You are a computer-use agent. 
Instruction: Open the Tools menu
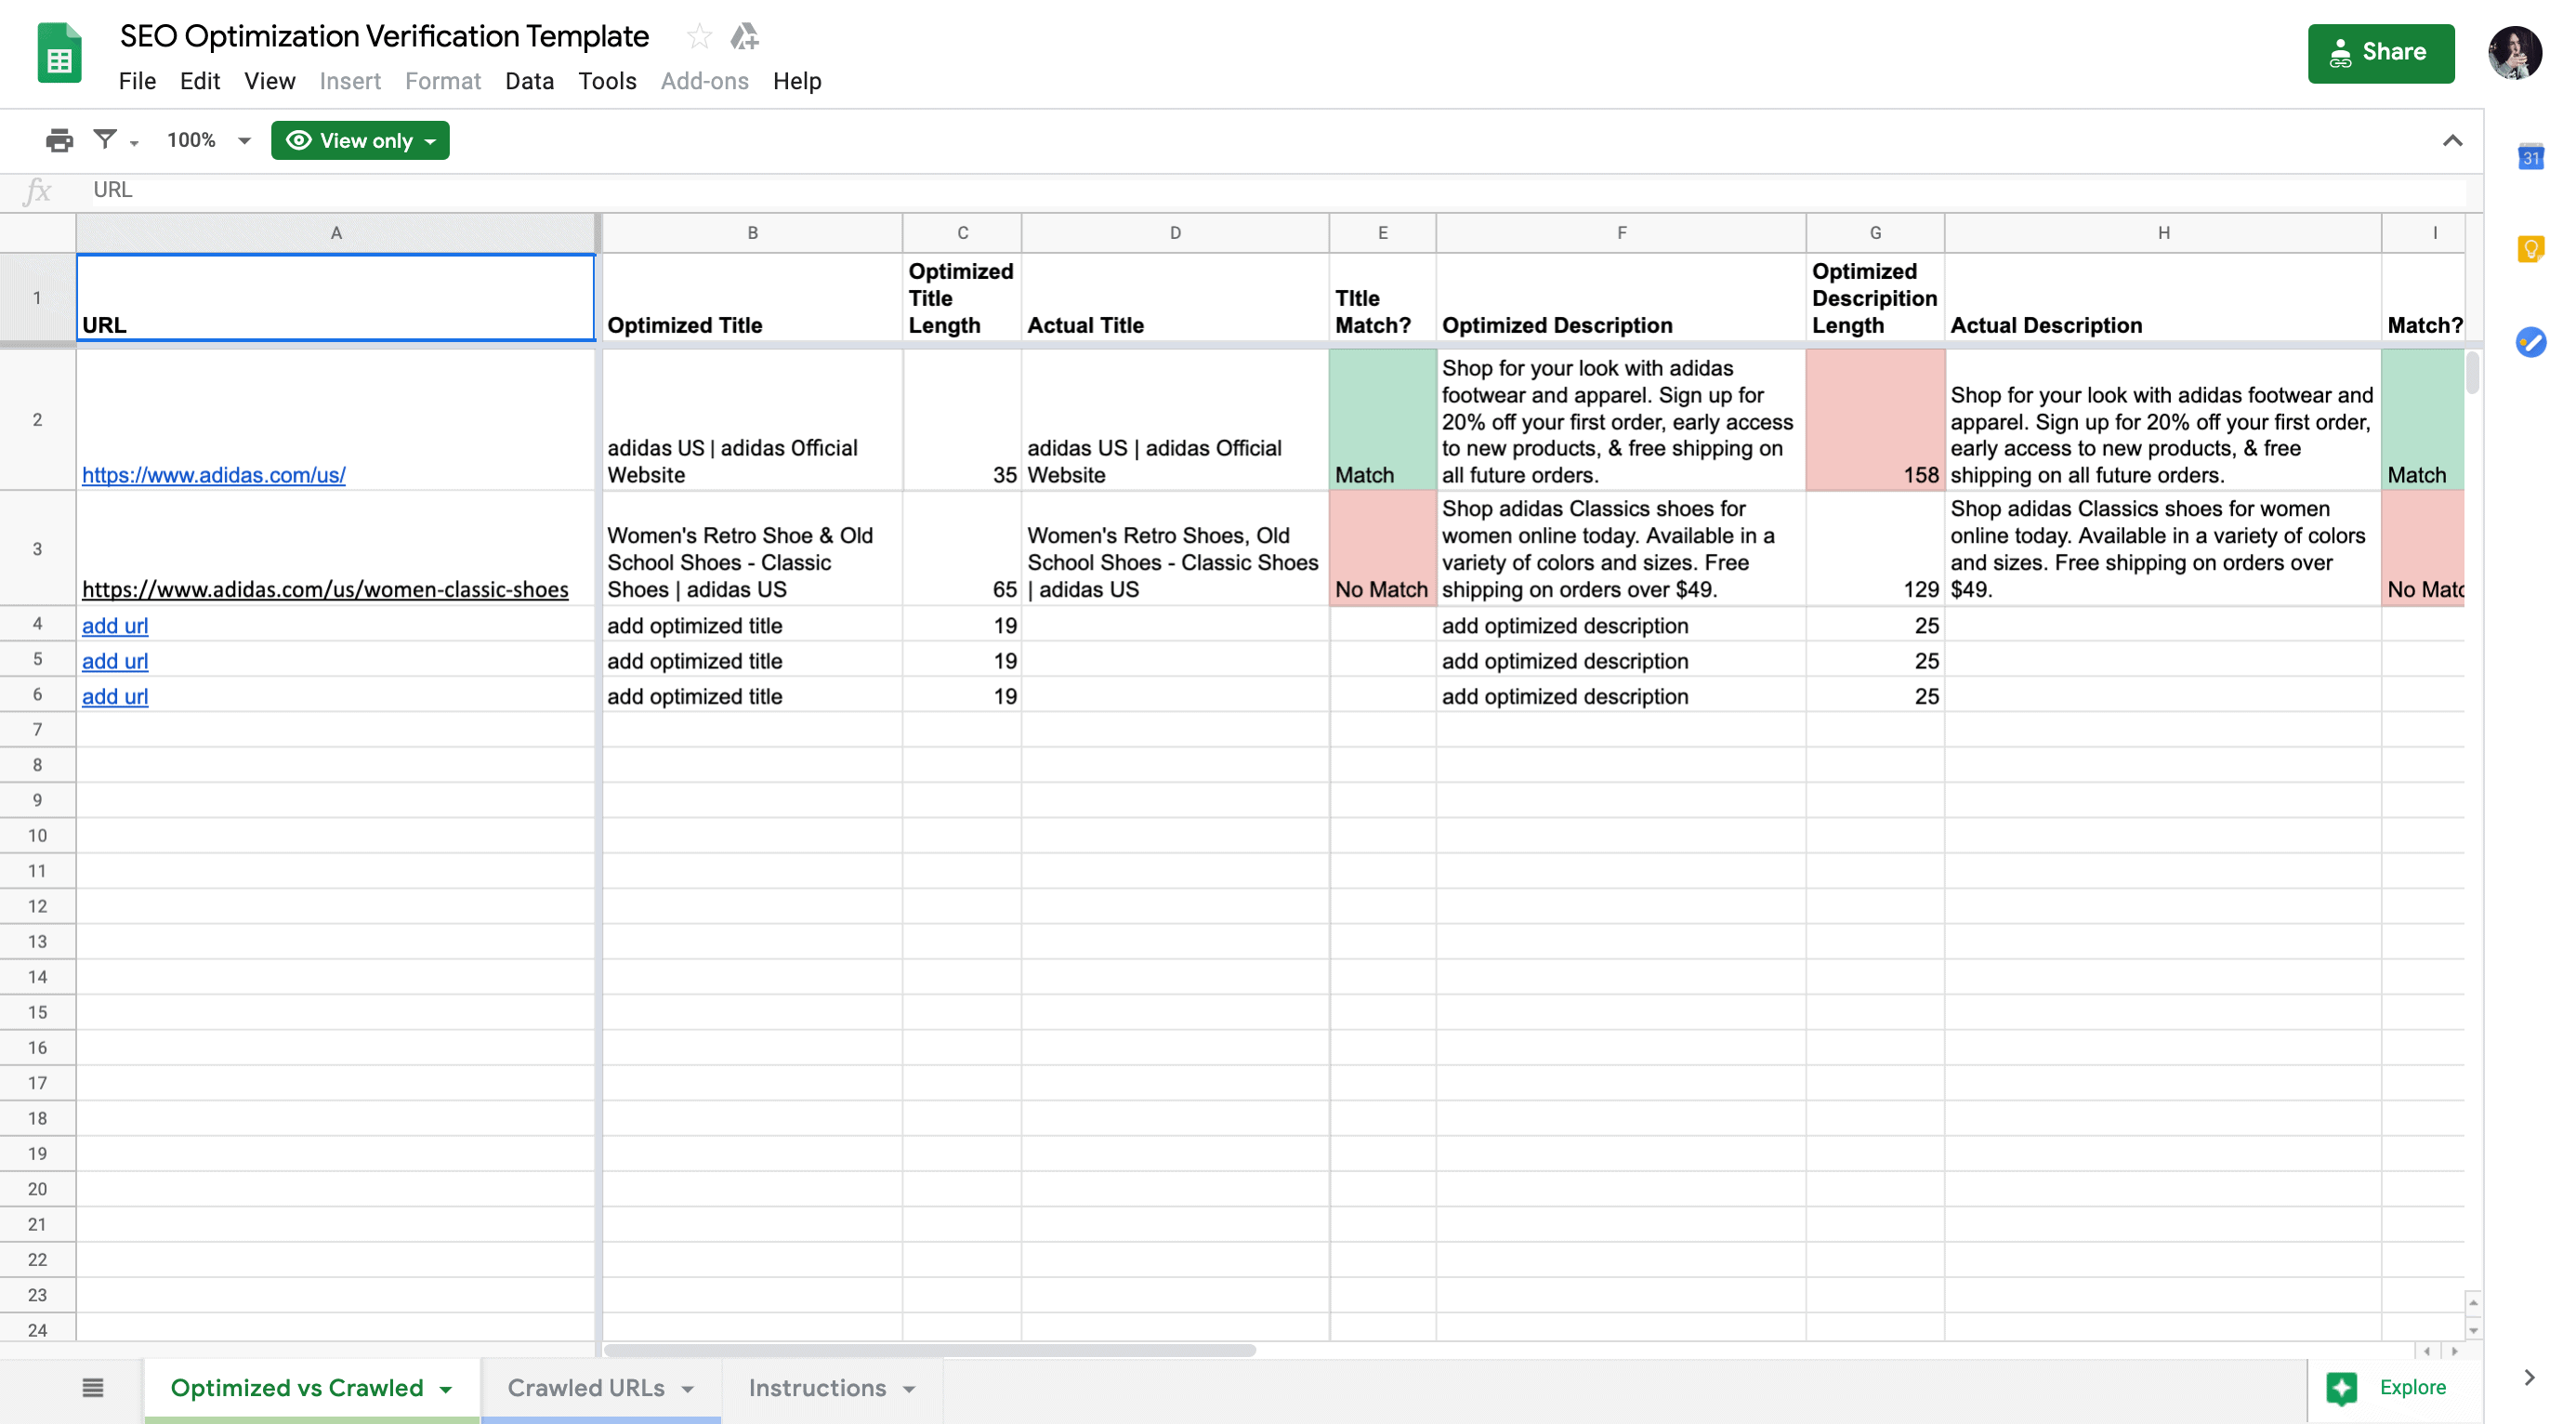[x=607, y=81]
